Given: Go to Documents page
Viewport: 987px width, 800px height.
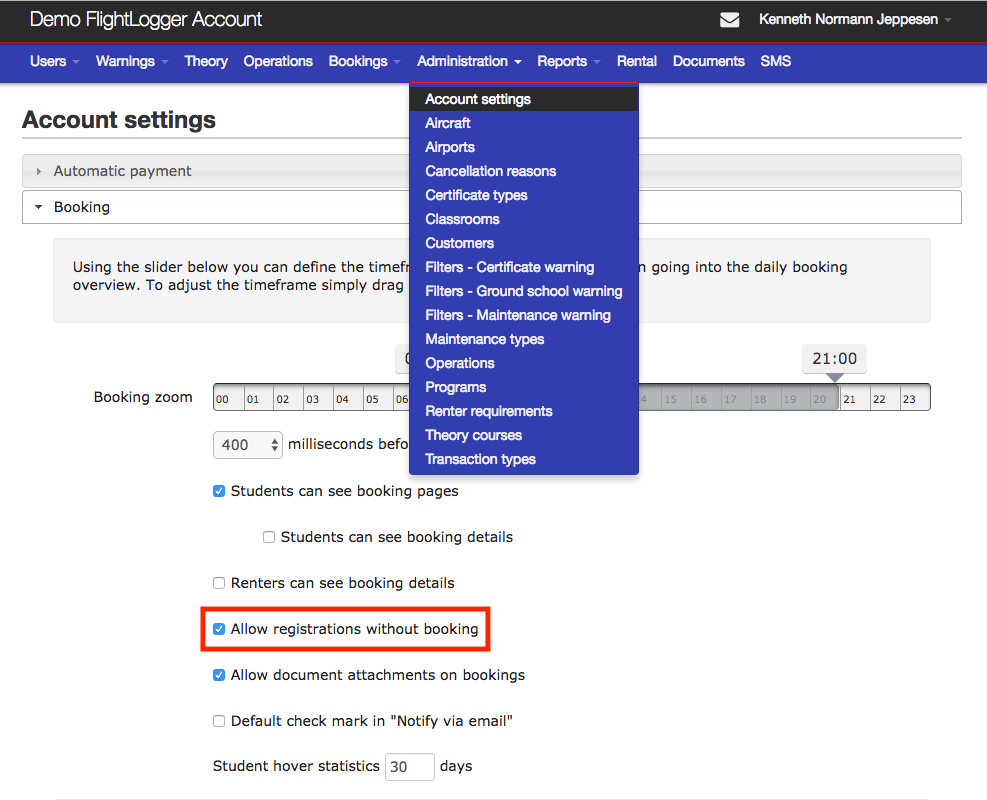Looking at the screenshot, I should pos(708,61).
